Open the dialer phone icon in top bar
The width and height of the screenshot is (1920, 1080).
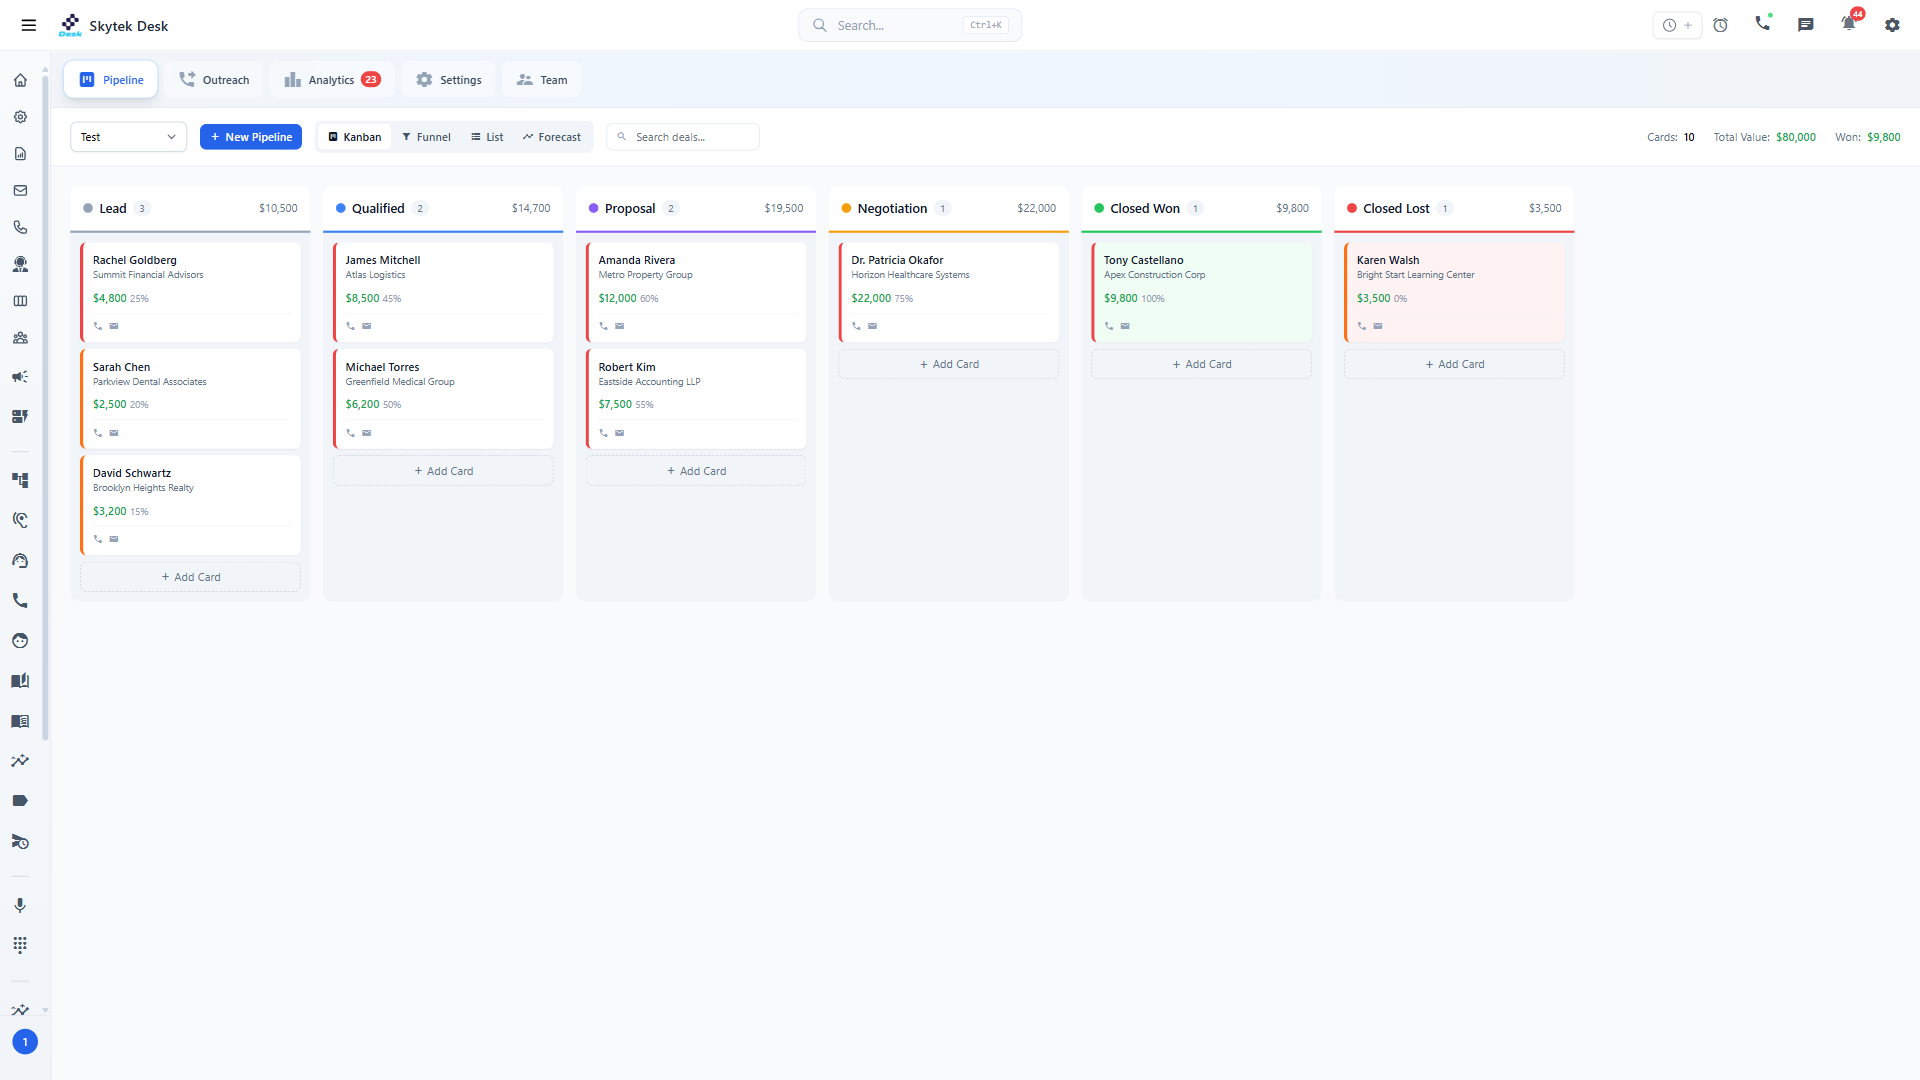1763,25
